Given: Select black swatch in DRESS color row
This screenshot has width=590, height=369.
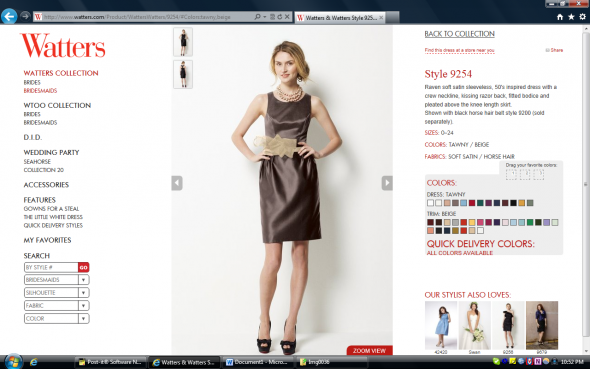Looking at the screenshot, I should click(x=513, y=203).
